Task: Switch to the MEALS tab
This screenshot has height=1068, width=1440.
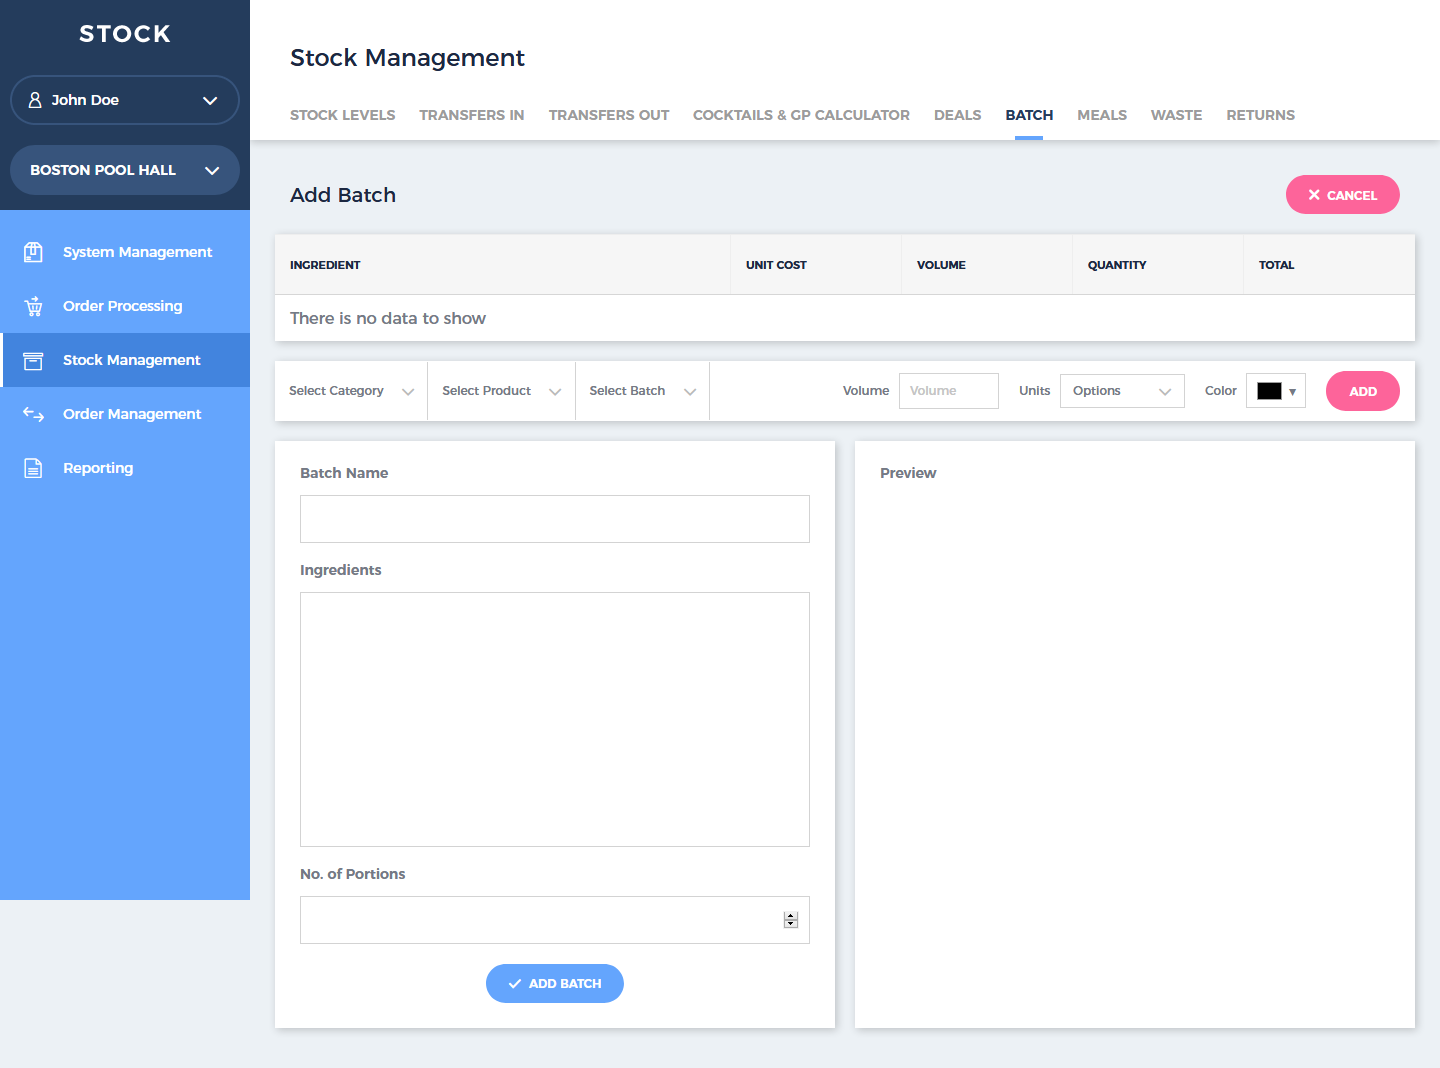Action: 1102,115
